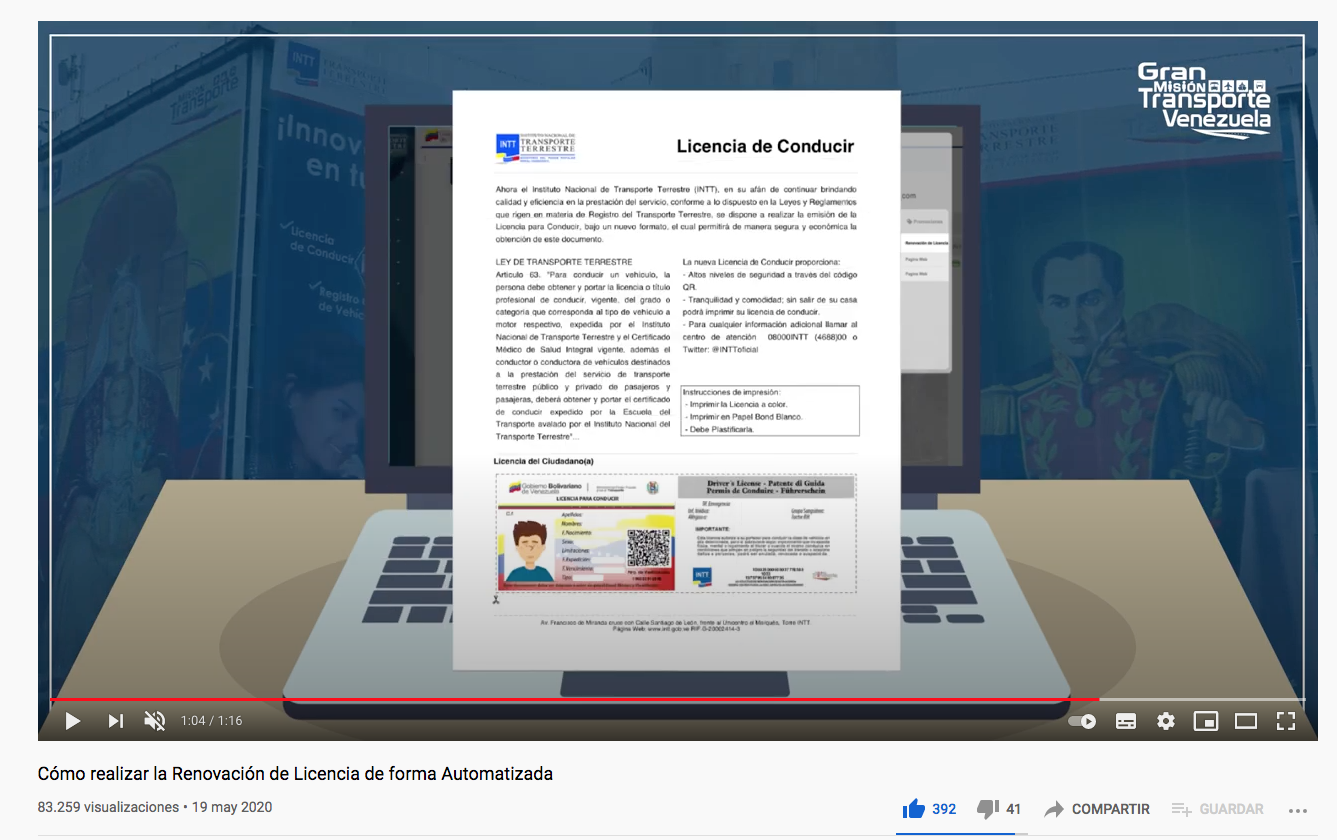Click the 83.259 visualizaciones view count
This screenshot has height=840, width=1337.
(108, 807)
